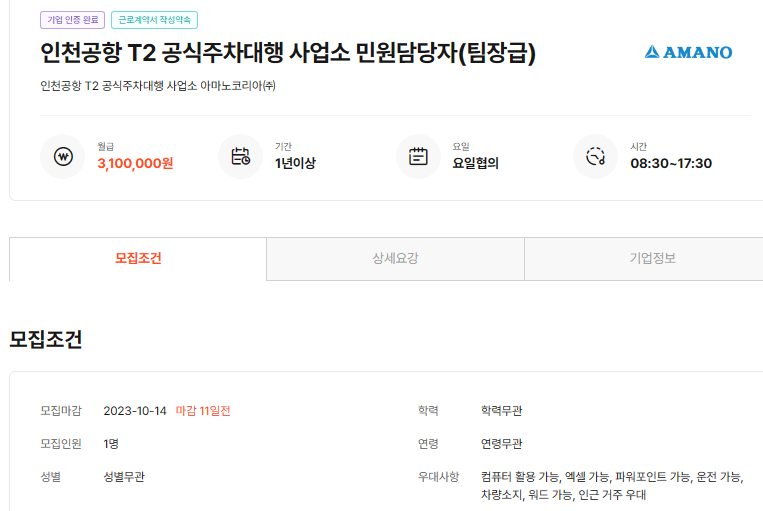This screenshot has height=511, width=763.
Task: Click the age value 연령무관
Action: pos(502,444)
